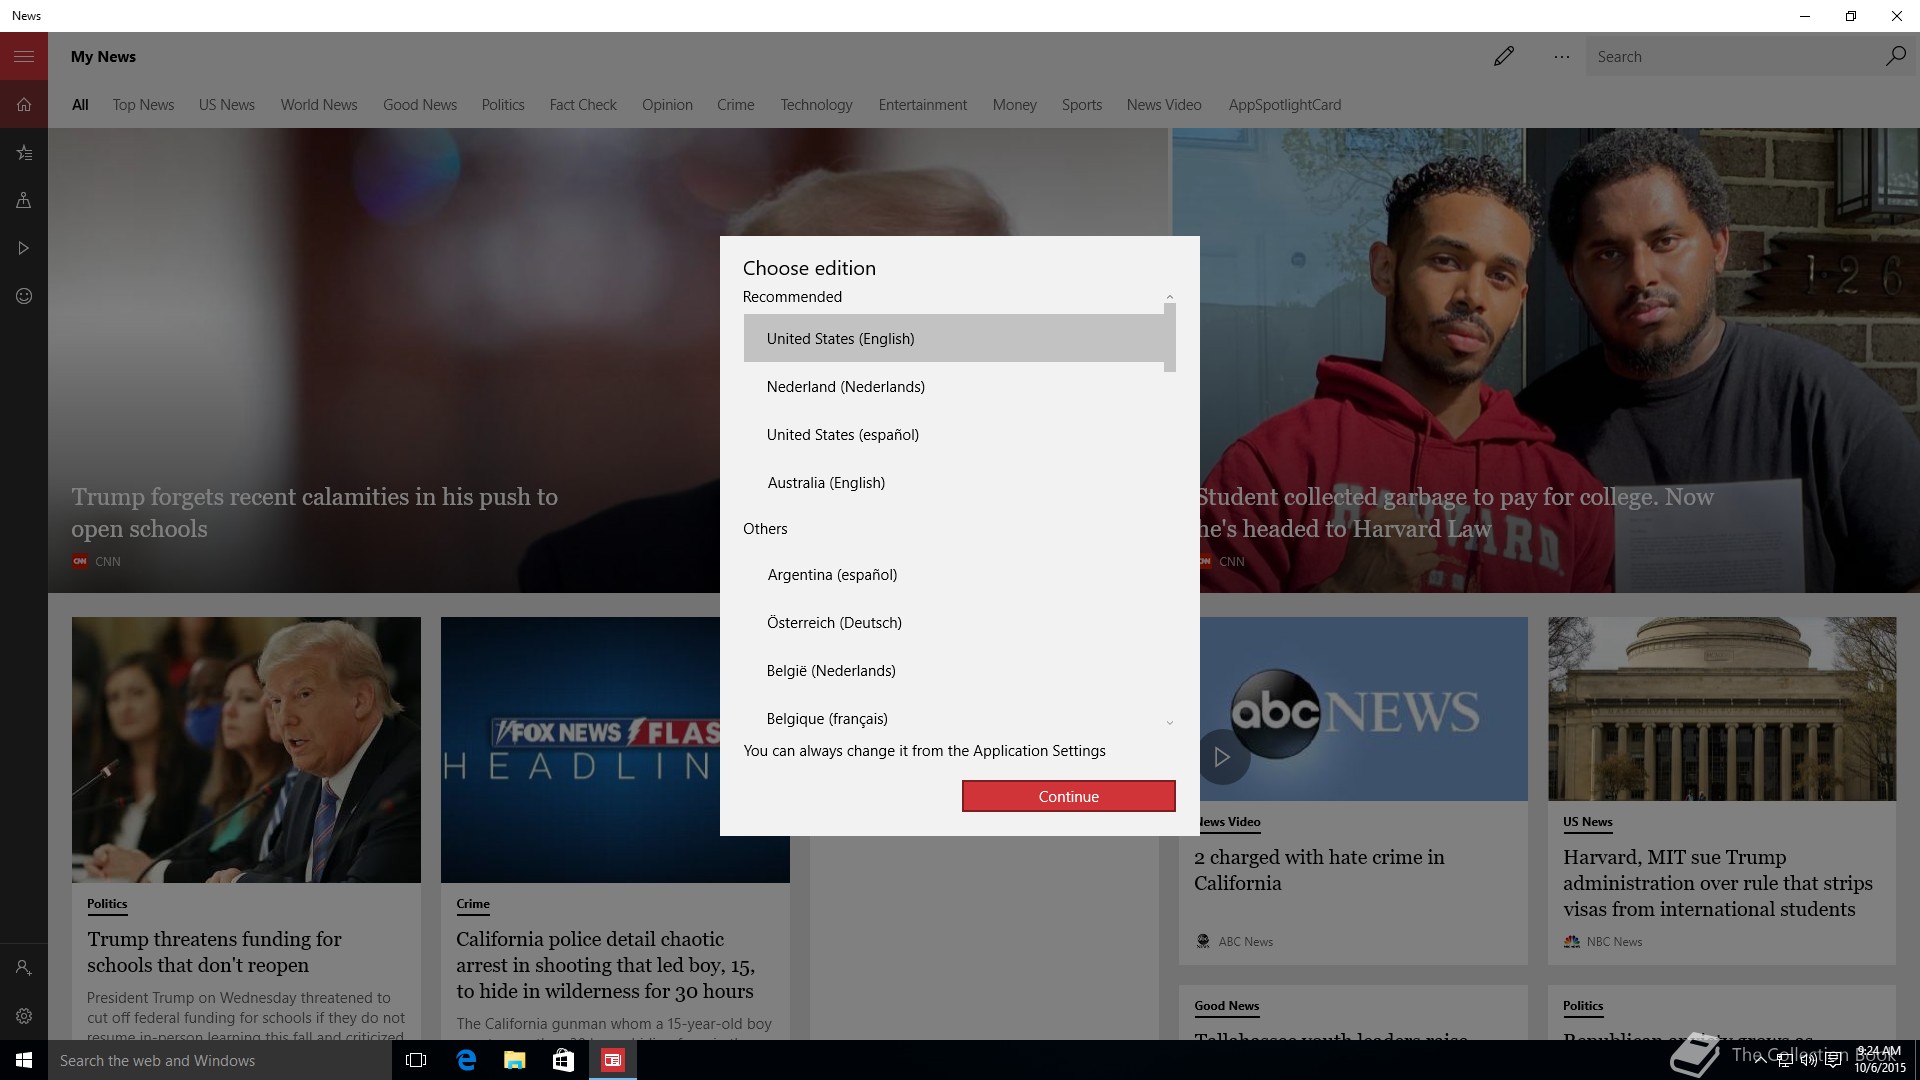The width and height of the screenshot is (1920, 1080).
Task: Click the pencil edit icon
Action: point(1503,56)
